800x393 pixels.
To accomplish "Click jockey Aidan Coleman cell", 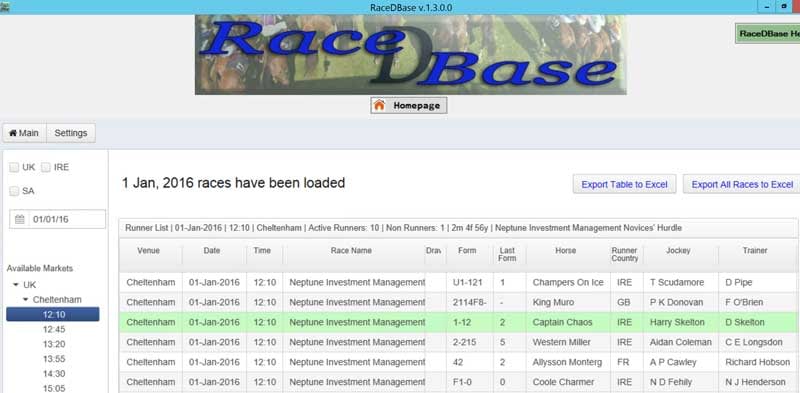I will pos(681,342).
